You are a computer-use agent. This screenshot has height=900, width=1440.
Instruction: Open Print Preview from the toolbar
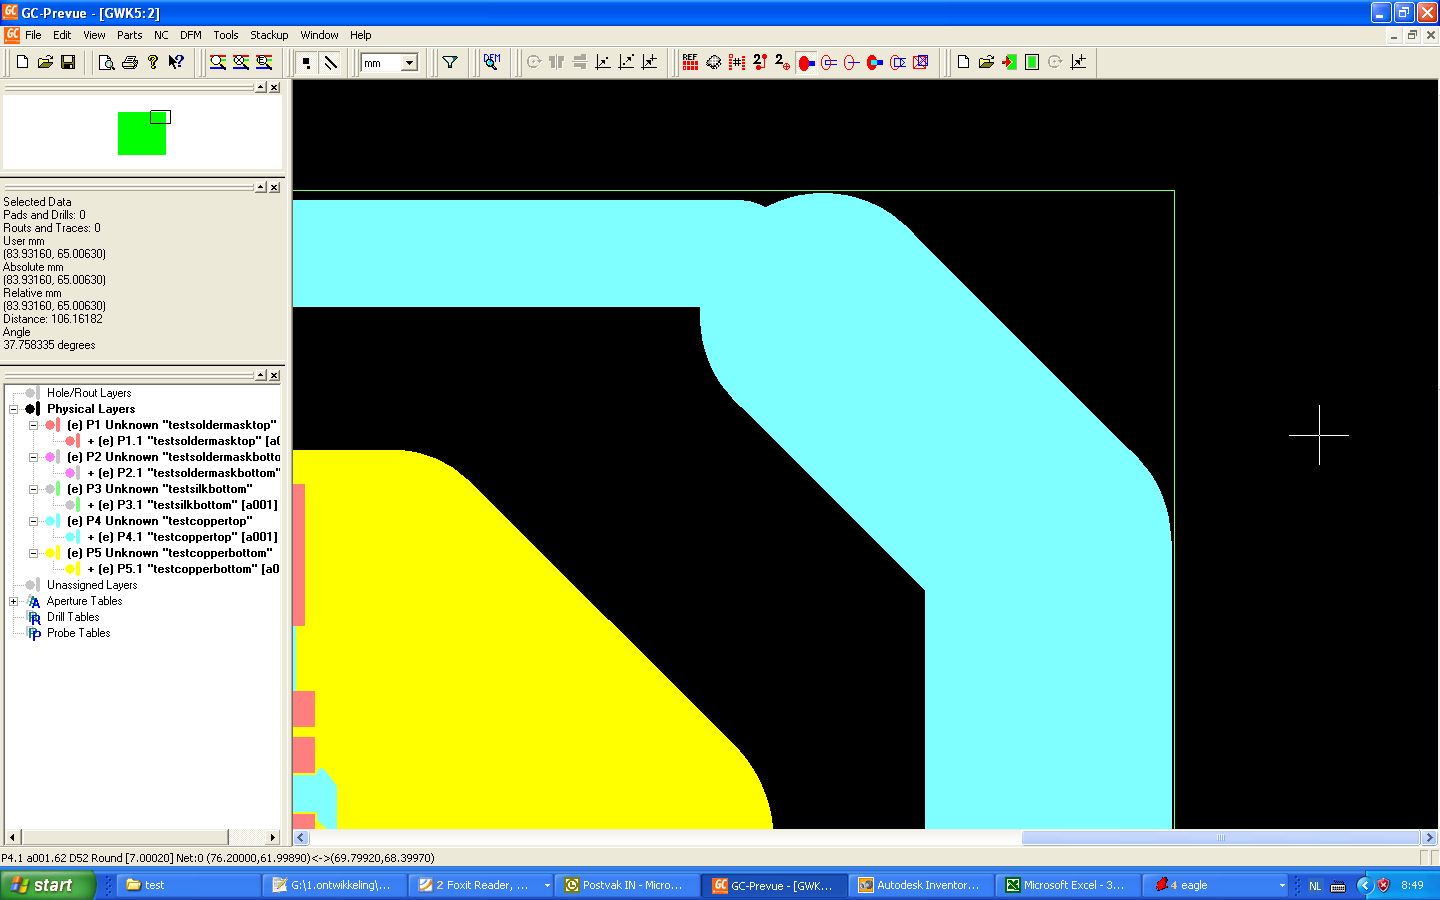tap(106, 62)
